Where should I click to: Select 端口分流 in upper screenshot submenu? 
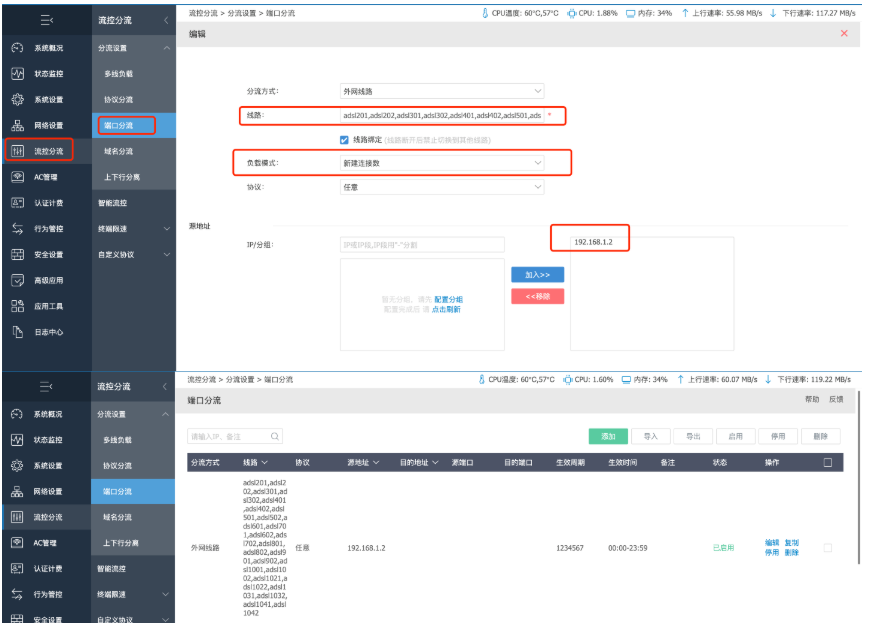118,126
